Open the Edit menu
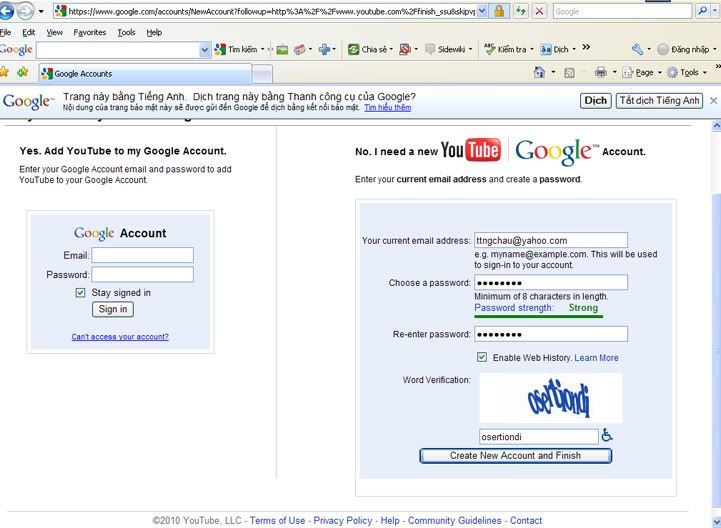 [29, 32]
